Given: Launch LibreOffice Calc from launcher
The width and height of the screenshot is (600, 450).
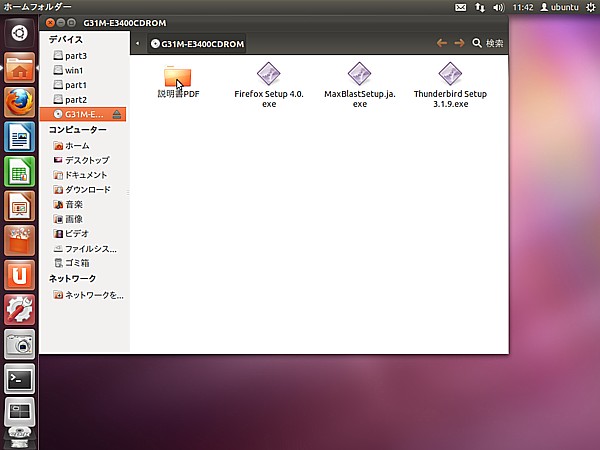Looking at the screenshot, I should 19,171.
